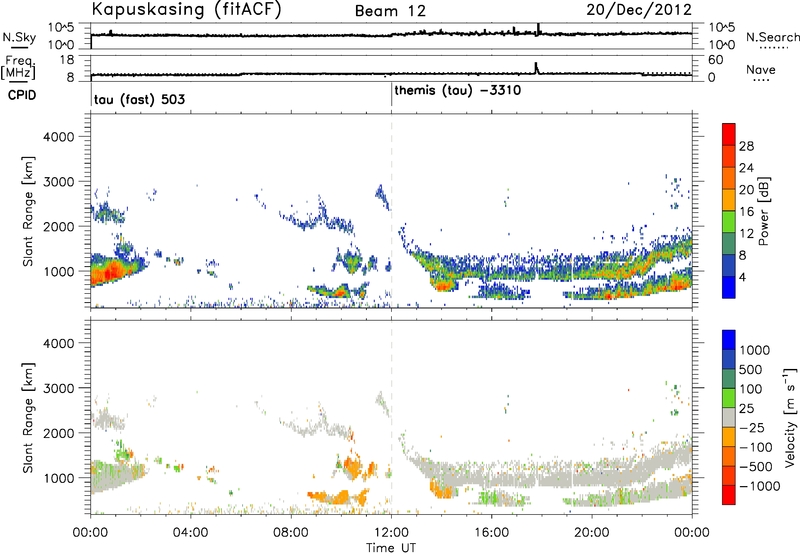Image resolution: width=800 pixels, height=554 pixels.
Task: Click the 'themis (tau) -3310' CPID text
Action: click(458, 90)
